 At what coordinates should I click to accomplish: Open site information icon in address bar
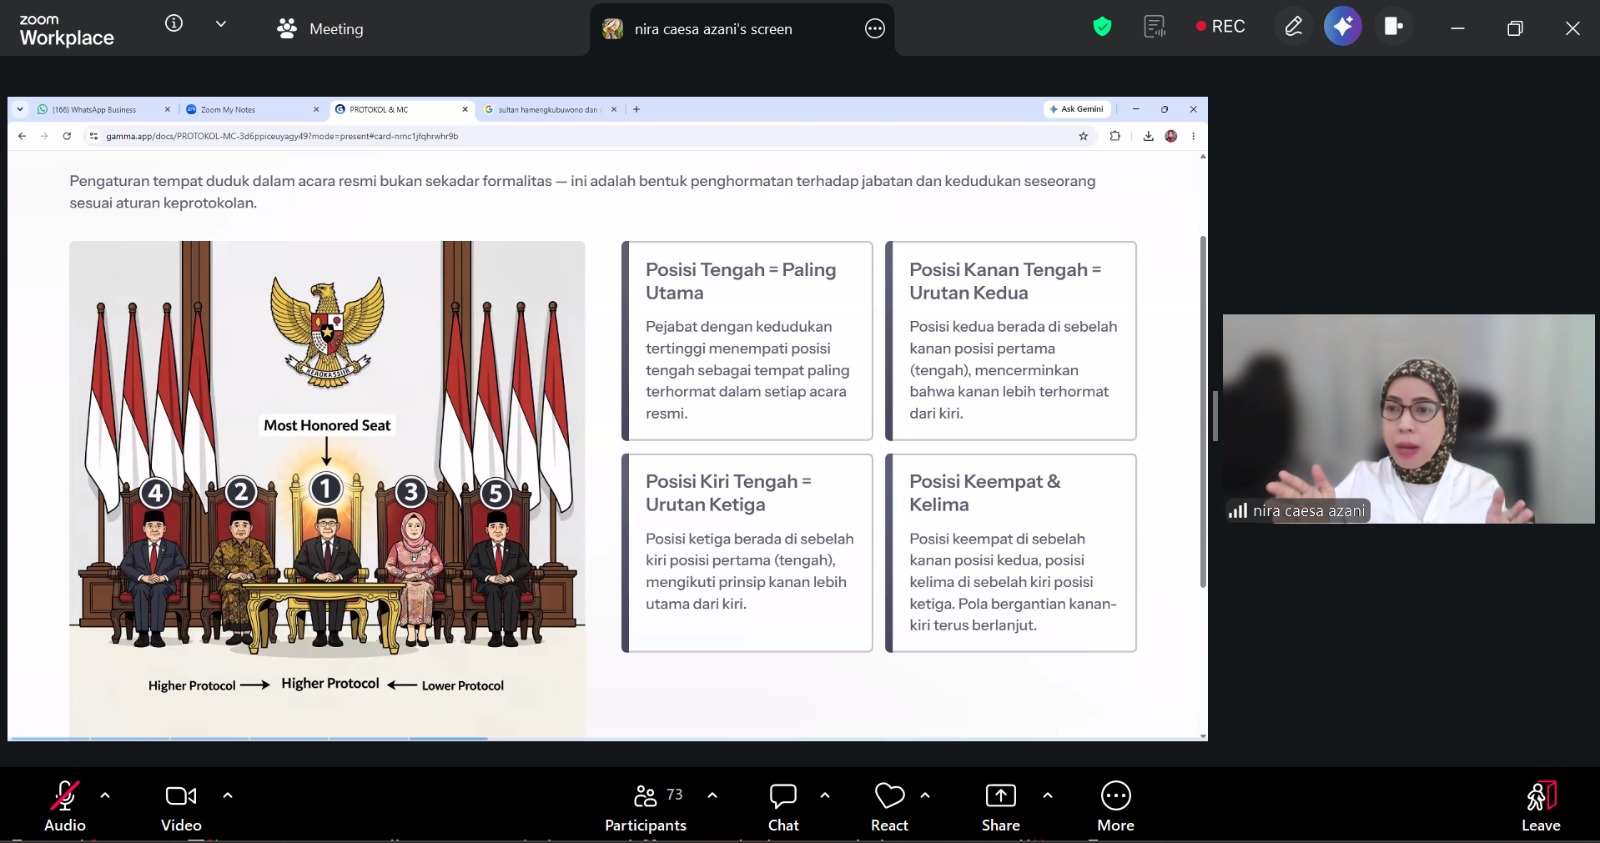pyautogui.click(x=94, y=136)
